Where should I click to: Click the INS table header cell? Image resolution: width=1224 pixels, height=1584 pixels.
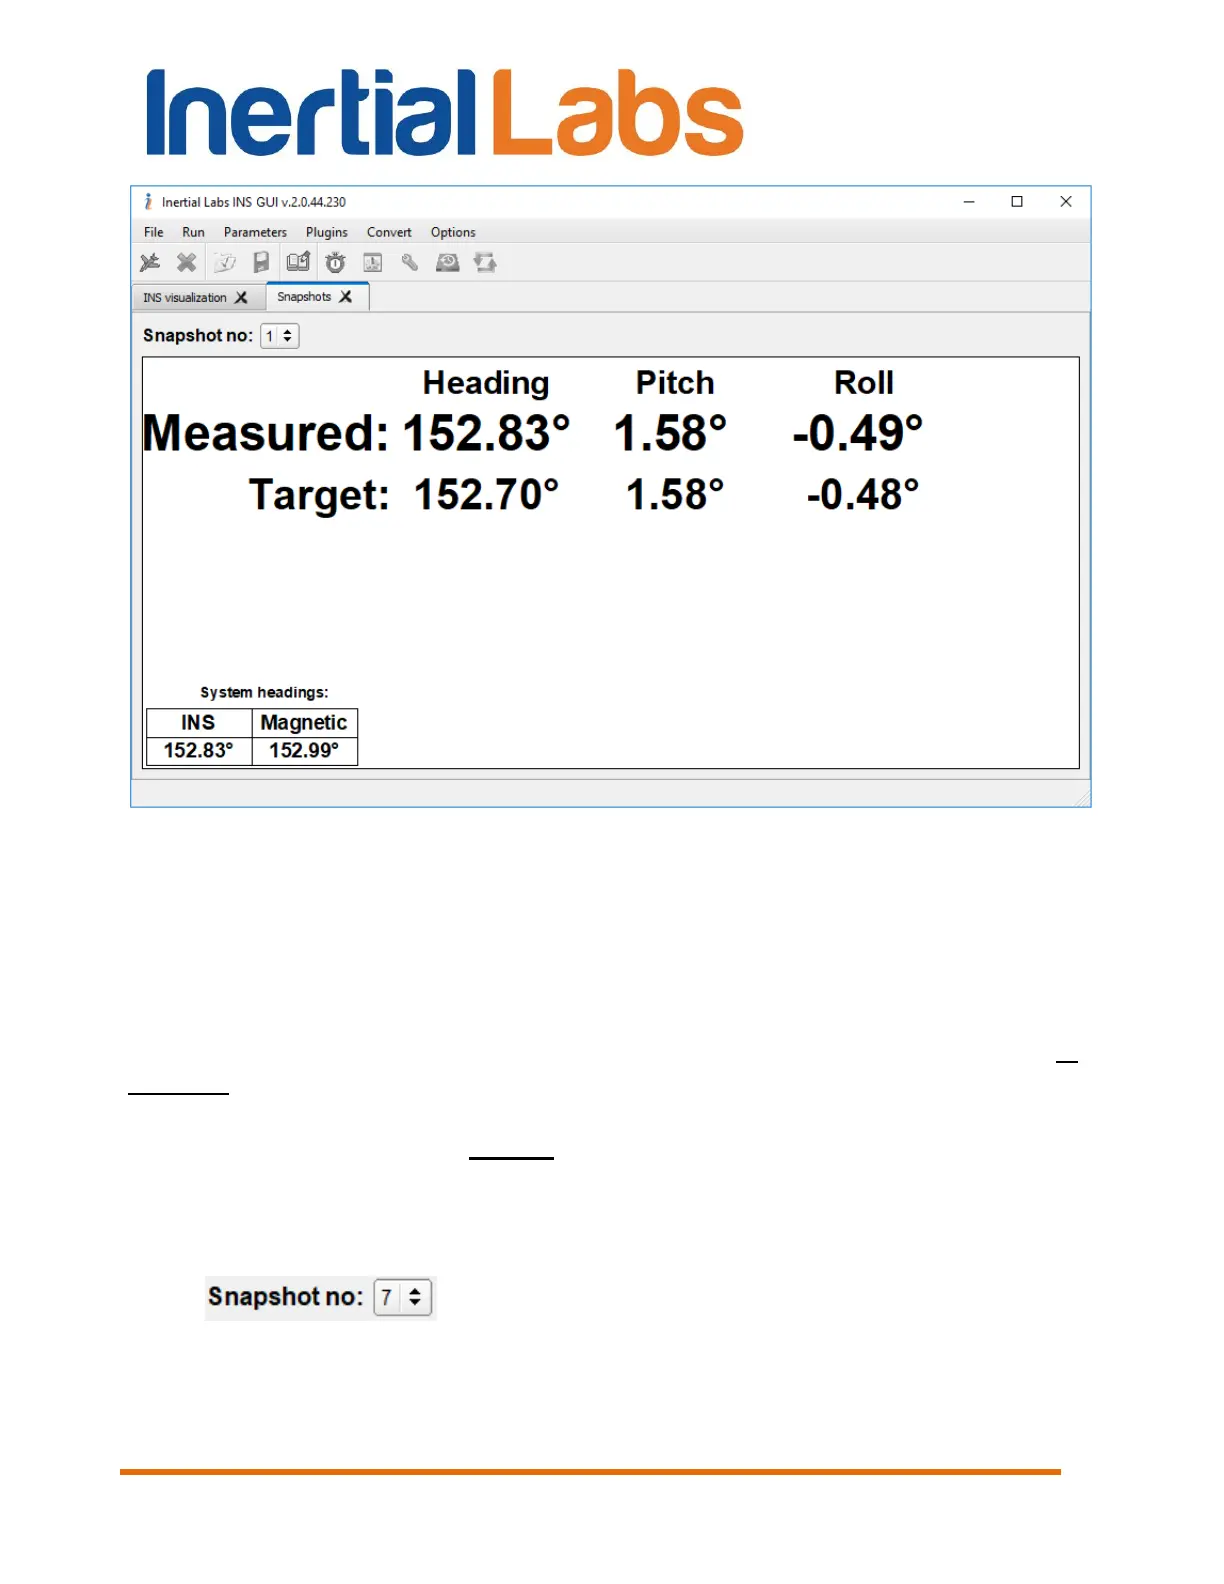coord(199,723)
